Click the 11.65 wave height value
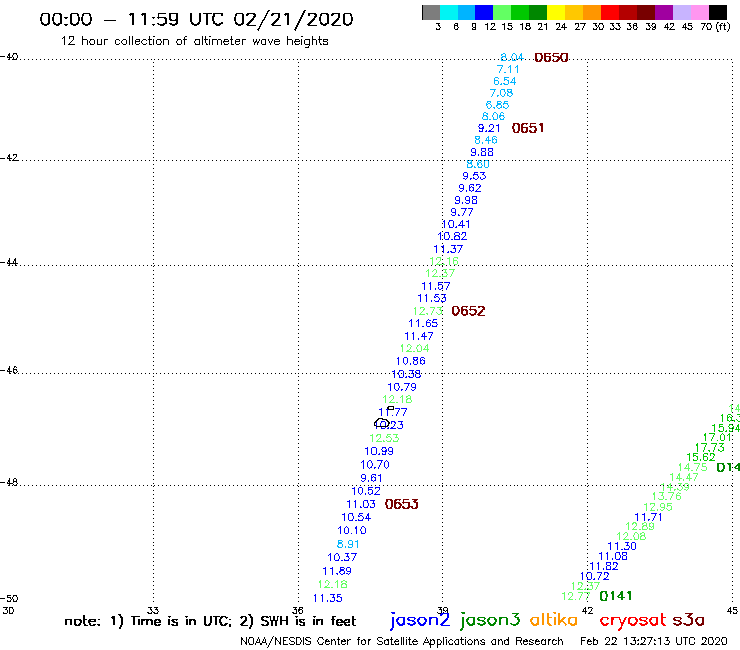Viewport: 740px width, 650px height. click(423, 323)
